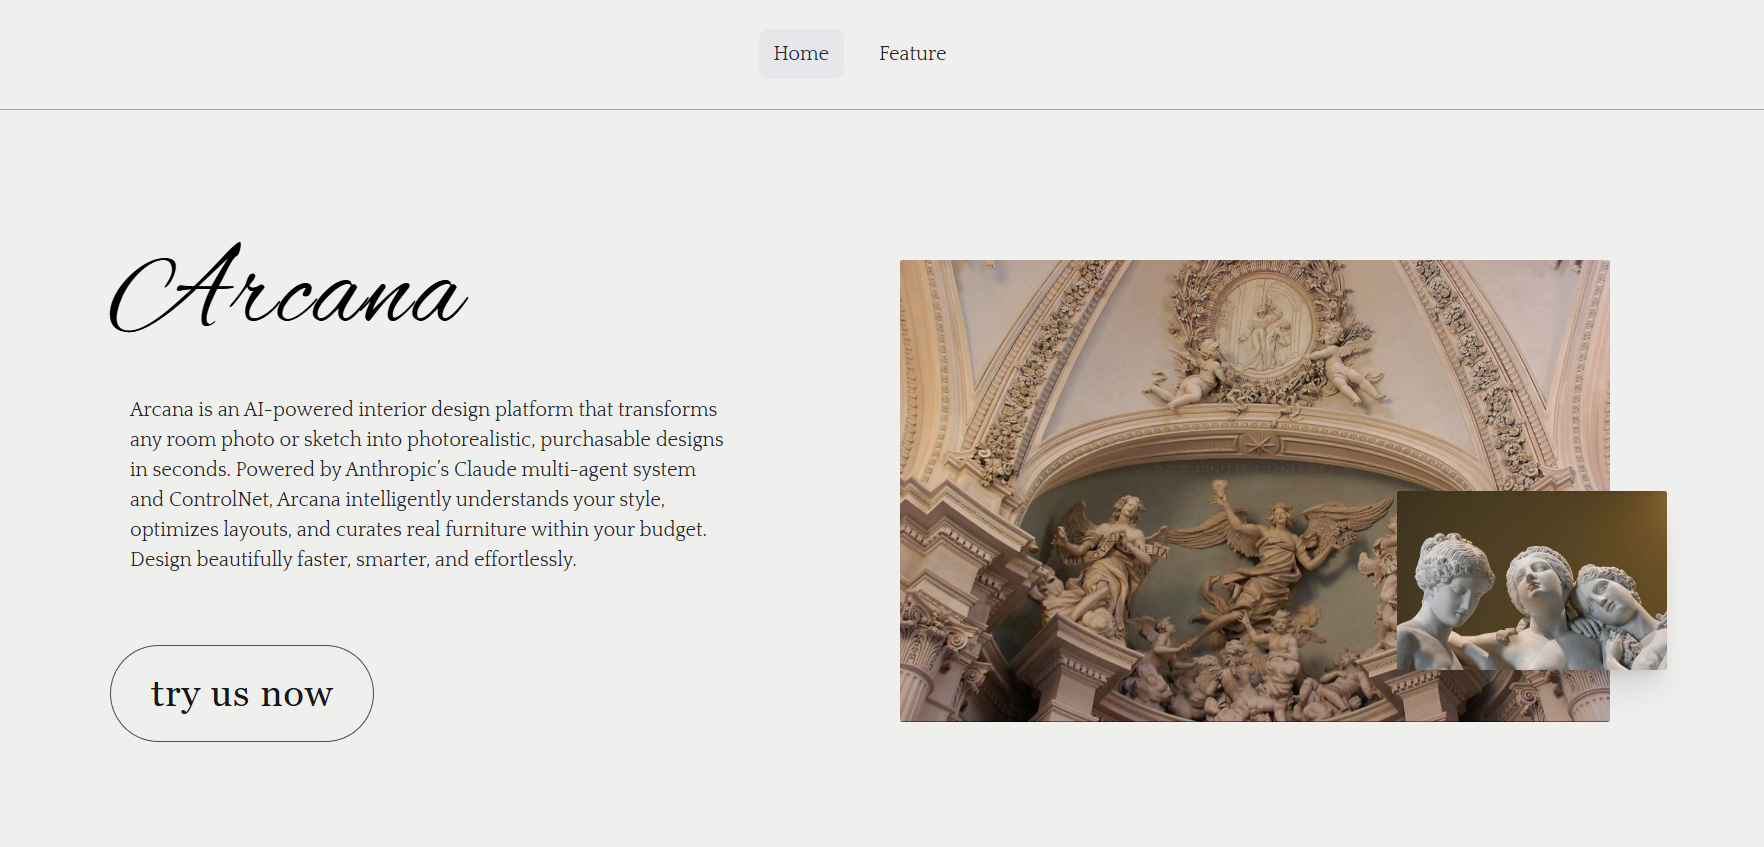Click the 'try us now' button
The image size is (1764, 847).
pyautogui.click(x=242, y=693)
